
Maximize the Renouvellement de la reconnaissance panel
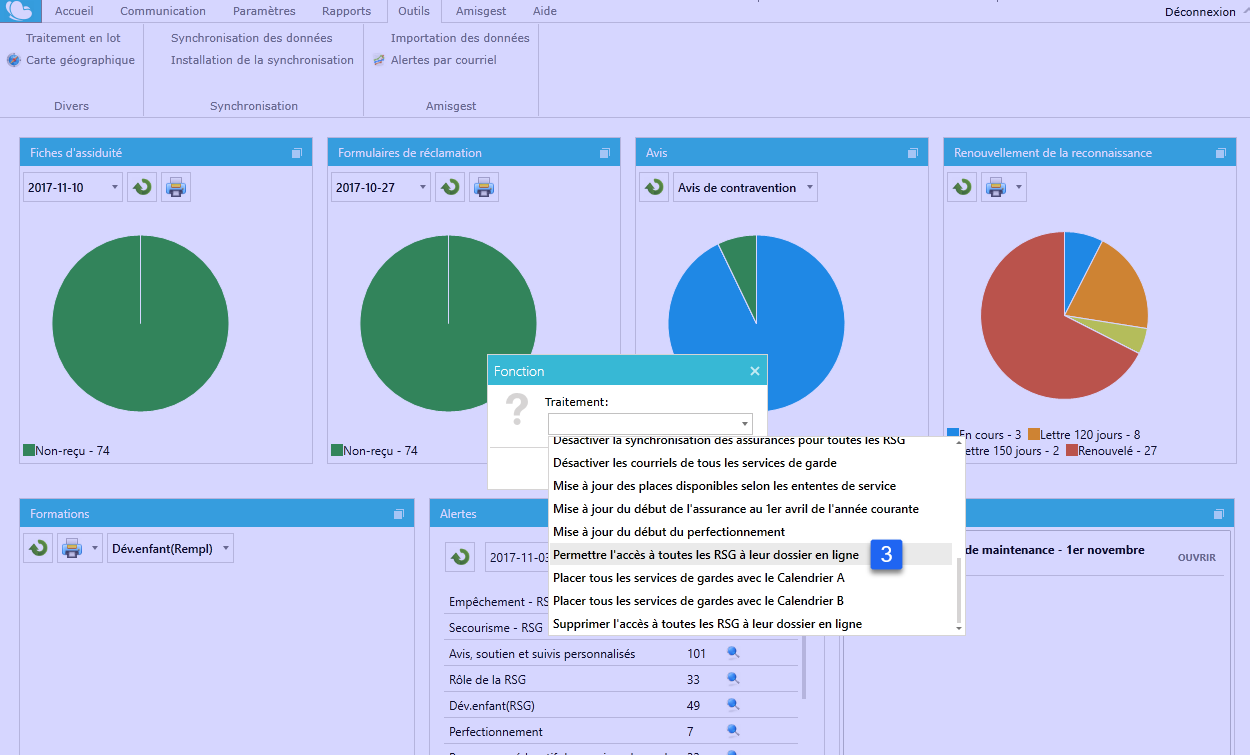tap(1220, 153)
